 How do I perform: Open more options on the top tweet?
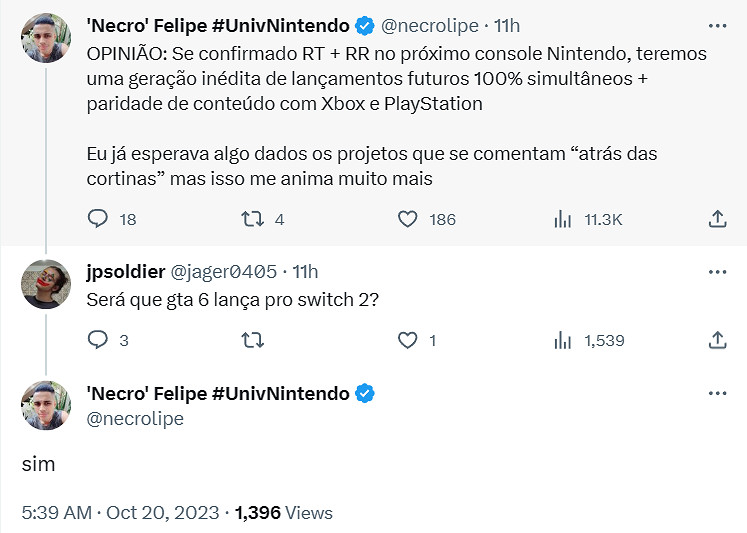[717, 25]
